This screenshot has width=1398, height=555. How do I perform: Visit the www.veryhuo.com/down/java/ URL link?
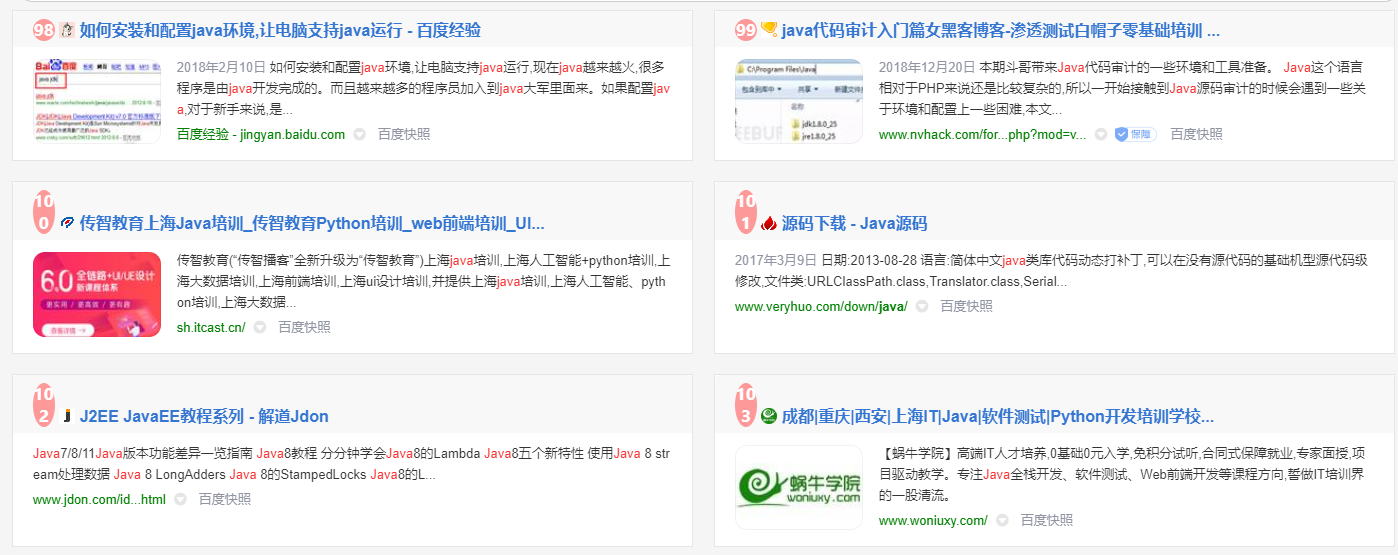[x=821, y=306]
